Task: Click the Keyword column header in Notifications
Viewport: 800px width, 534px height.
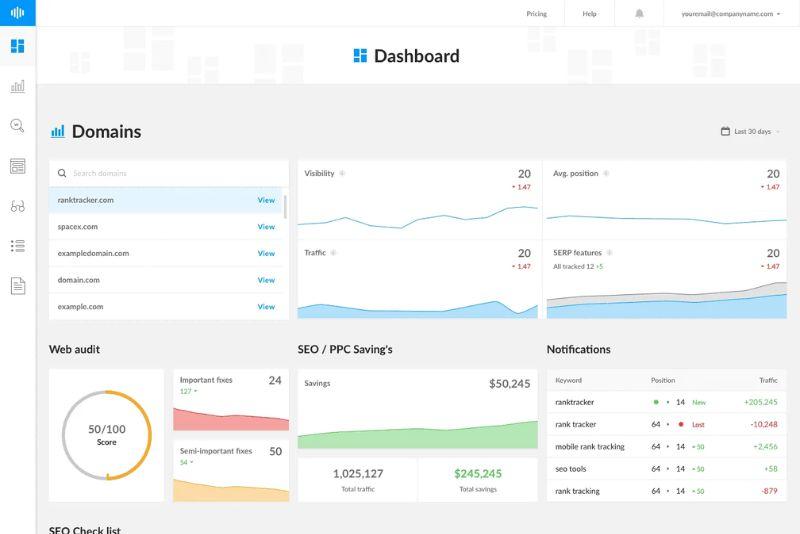Action: coord(568,380)
